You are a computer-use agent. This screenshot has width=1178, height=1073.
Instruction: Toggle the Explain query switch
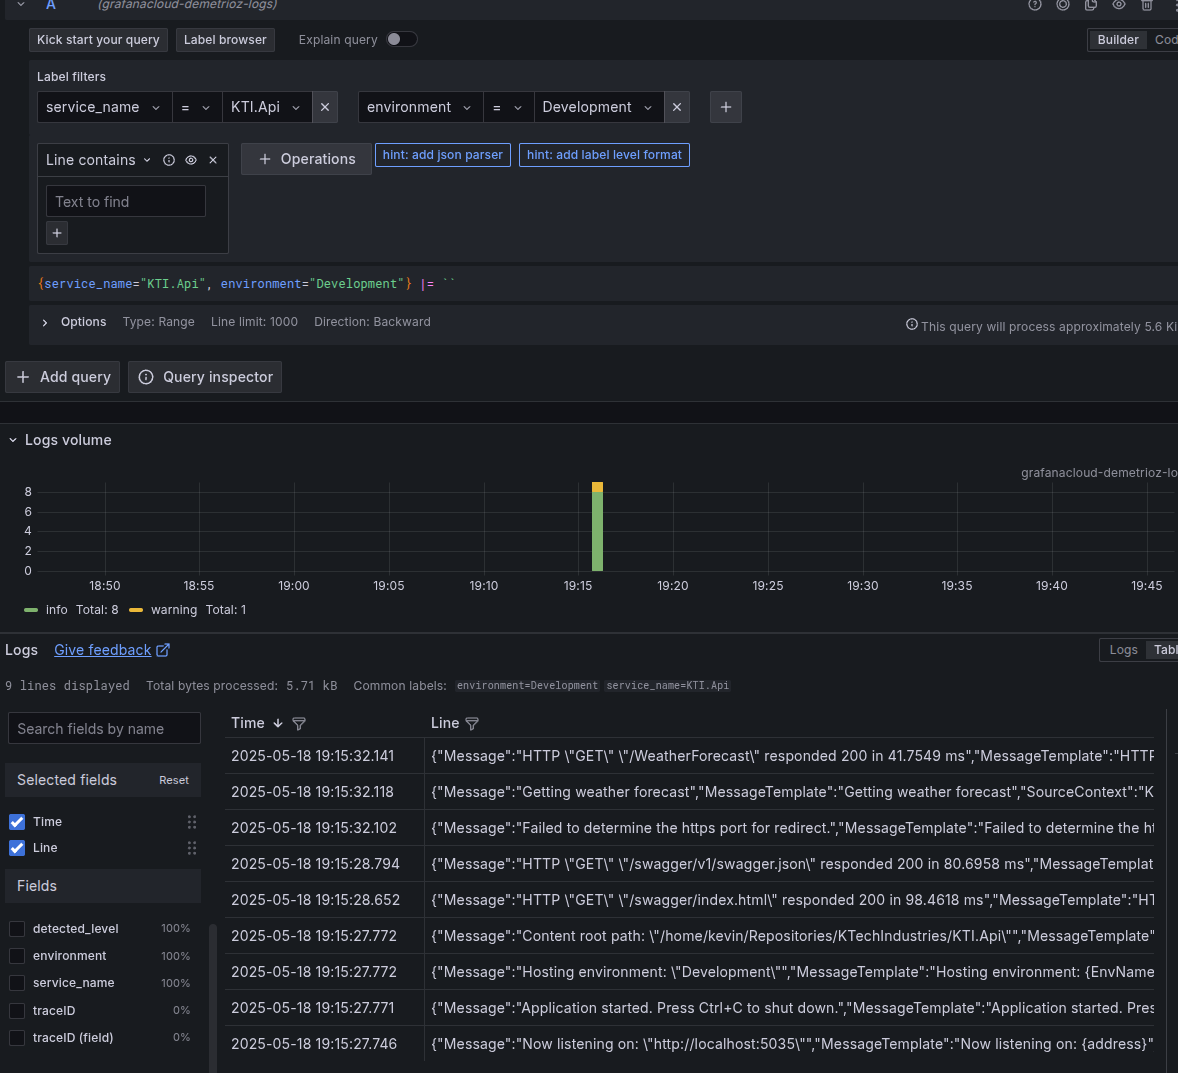click(x=401, y=39)
